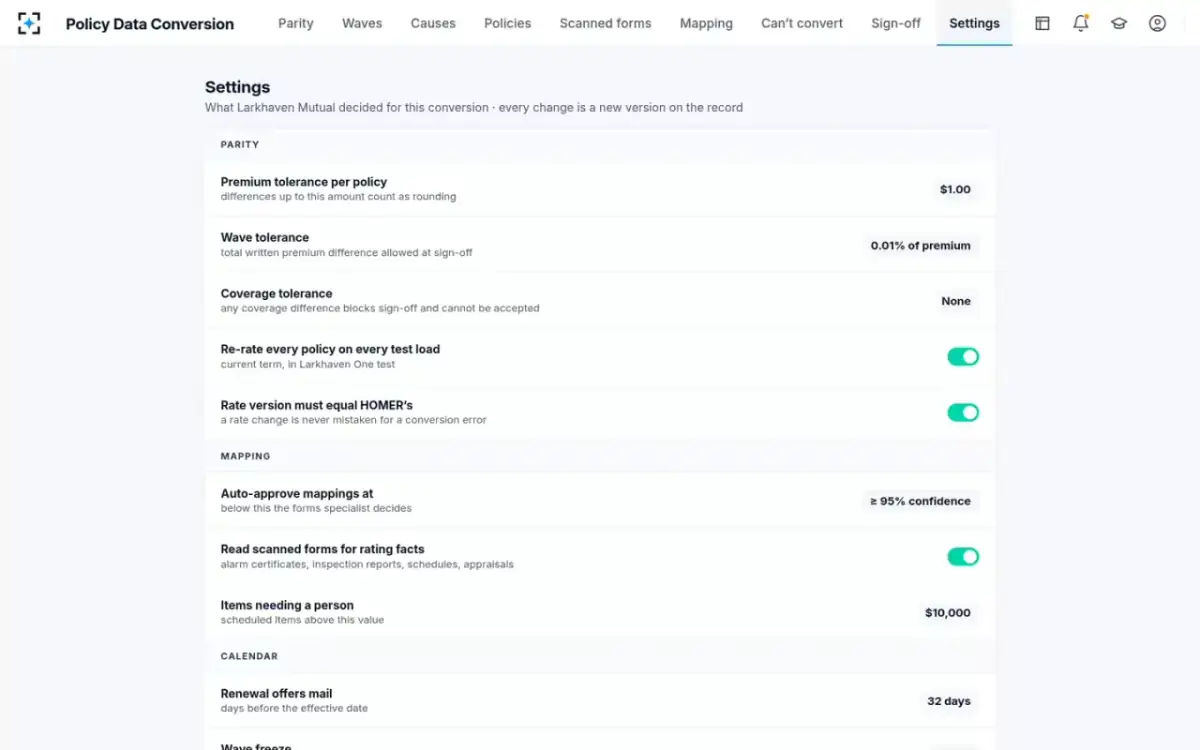Click Premium tolerance per policy label
The height and width of the screenshot is (750, 1200).
[304, 182]
